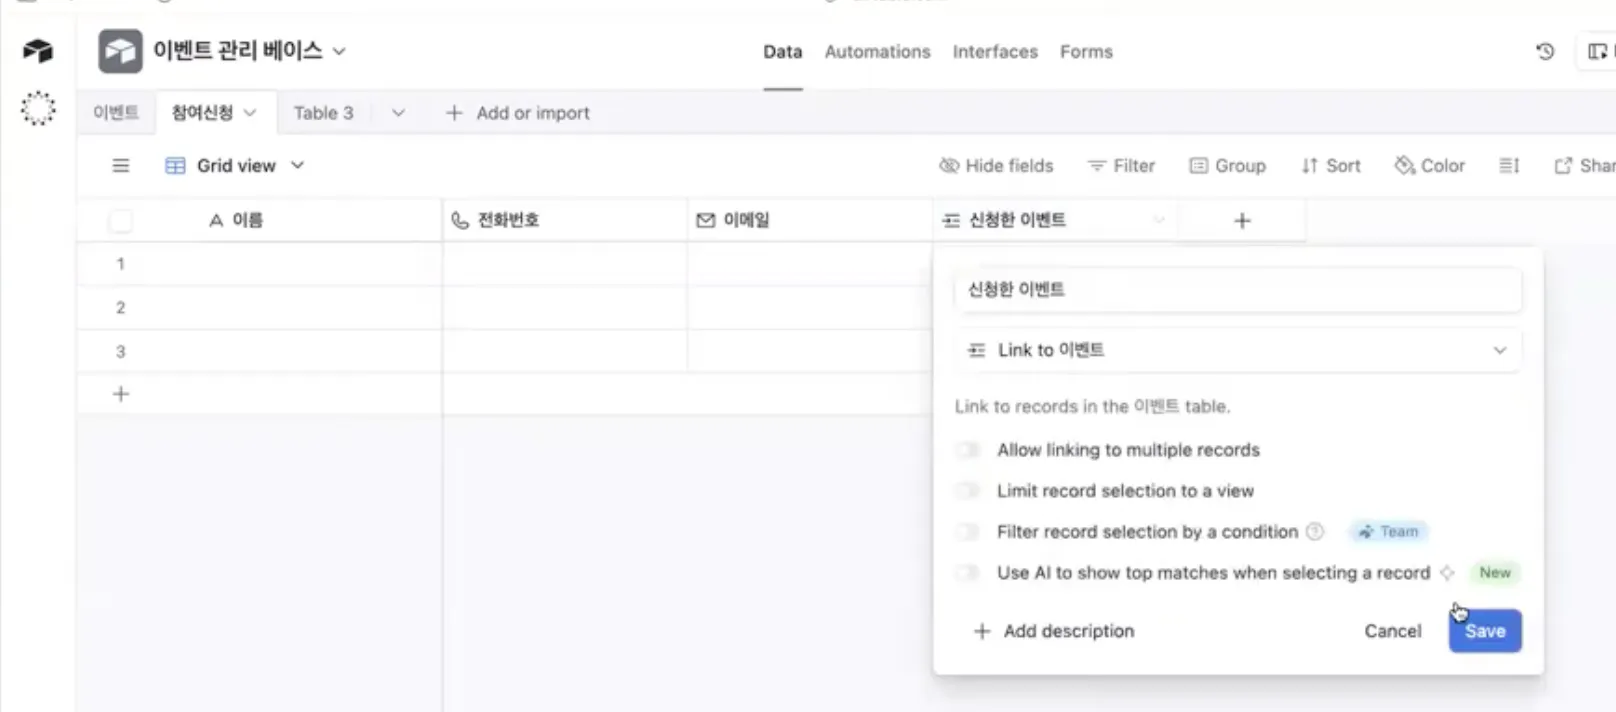
Task: Select the Table 3 tab
Action: [x=323, y=113]
